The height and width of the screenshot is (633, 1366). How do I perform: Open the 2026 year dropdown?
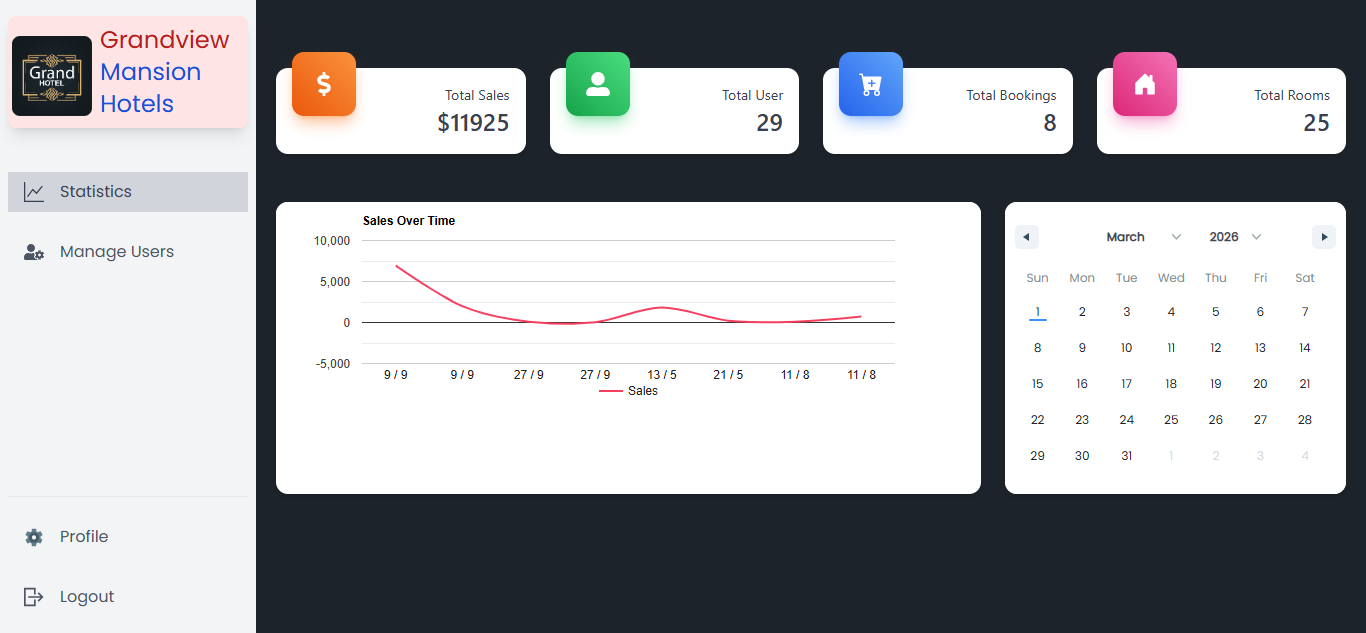tap(1235, 237)
